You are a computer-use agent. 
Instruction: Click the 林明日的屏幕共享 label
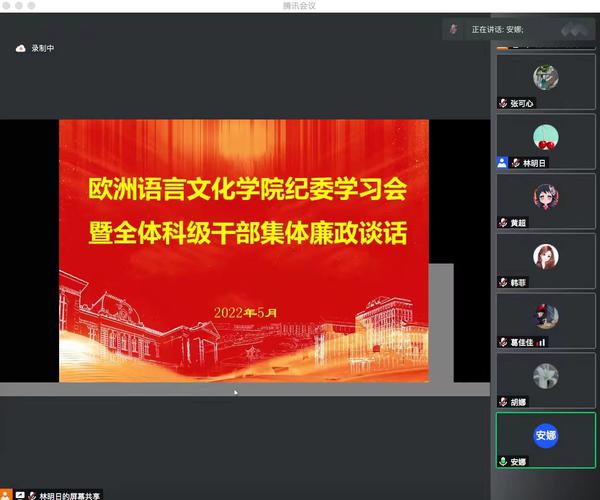point(70,495)
